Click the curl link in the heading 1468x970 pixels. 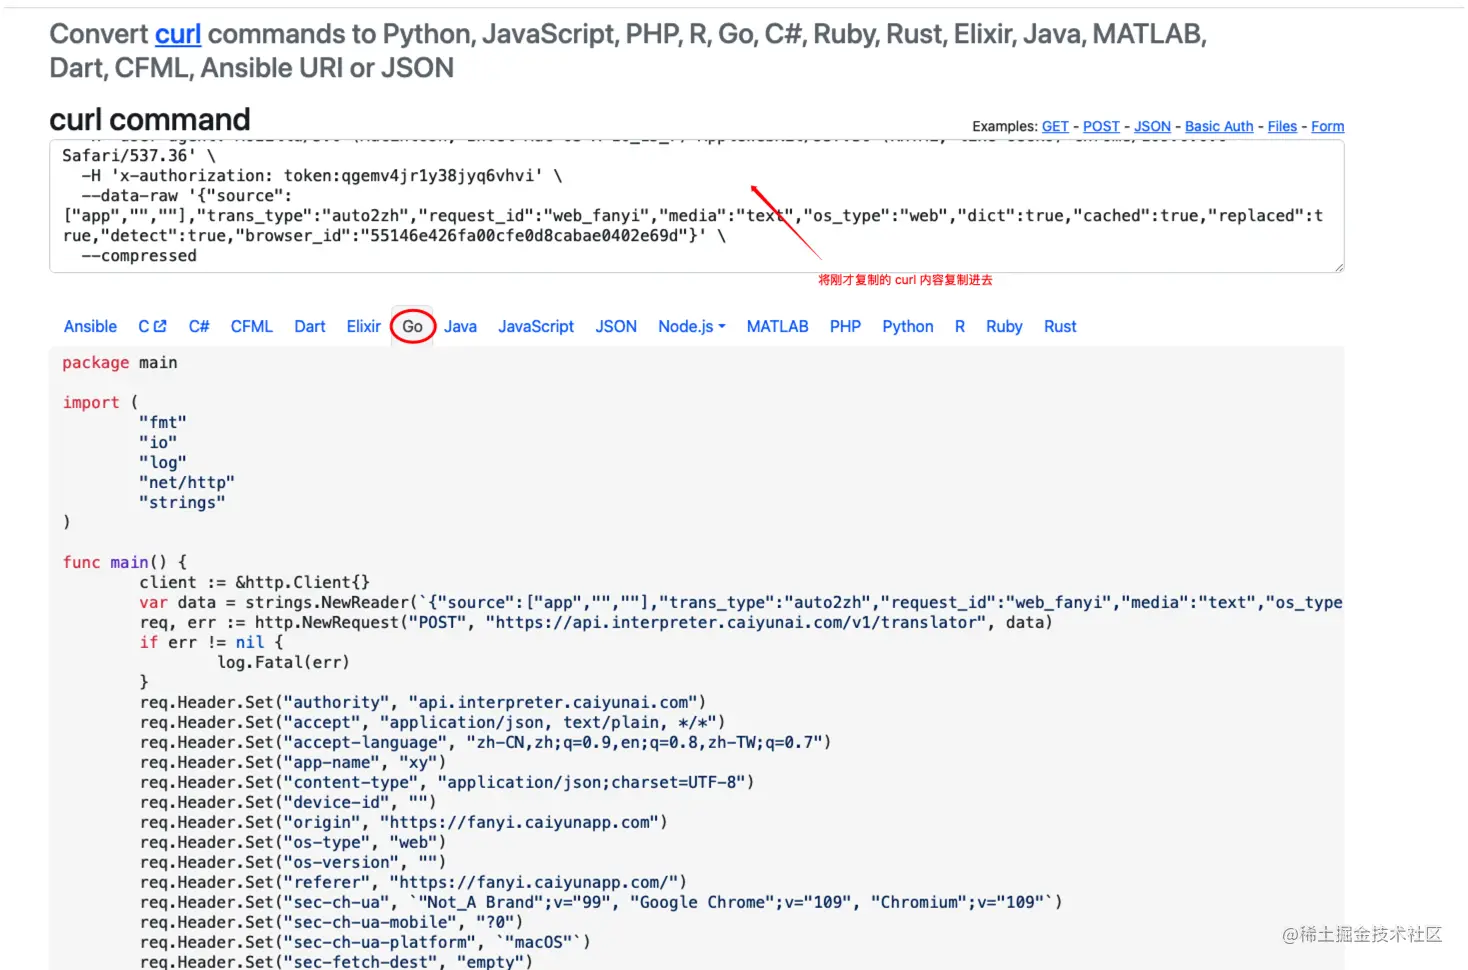[x=178, y=34]
